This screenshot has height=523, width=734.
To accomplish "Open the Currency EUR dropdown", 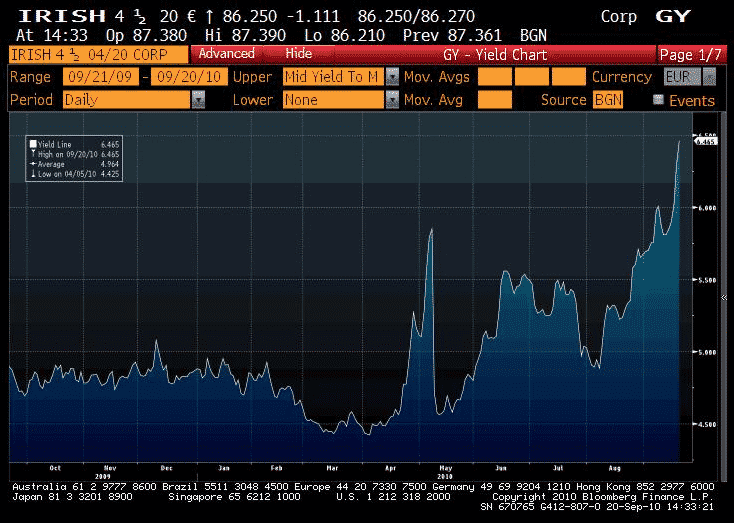I will tap(709, 77).
